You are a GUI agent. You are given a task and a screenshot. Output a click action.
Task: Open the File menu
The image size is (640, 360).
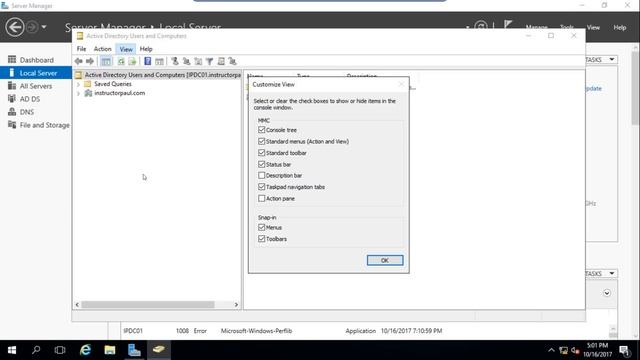[81, 49]
